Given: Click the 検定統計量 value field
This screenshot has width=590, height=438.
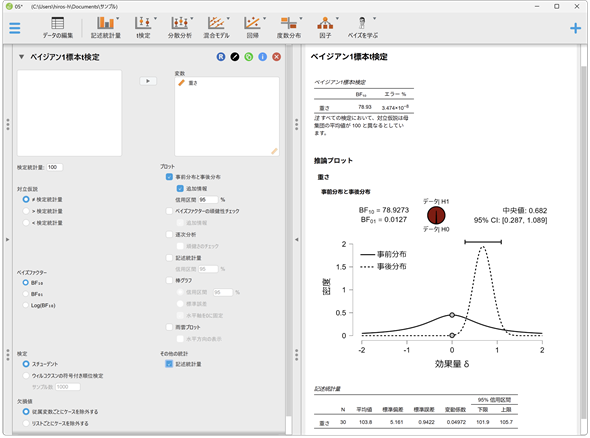Looking at the screenshot, I should click(55, 167).
